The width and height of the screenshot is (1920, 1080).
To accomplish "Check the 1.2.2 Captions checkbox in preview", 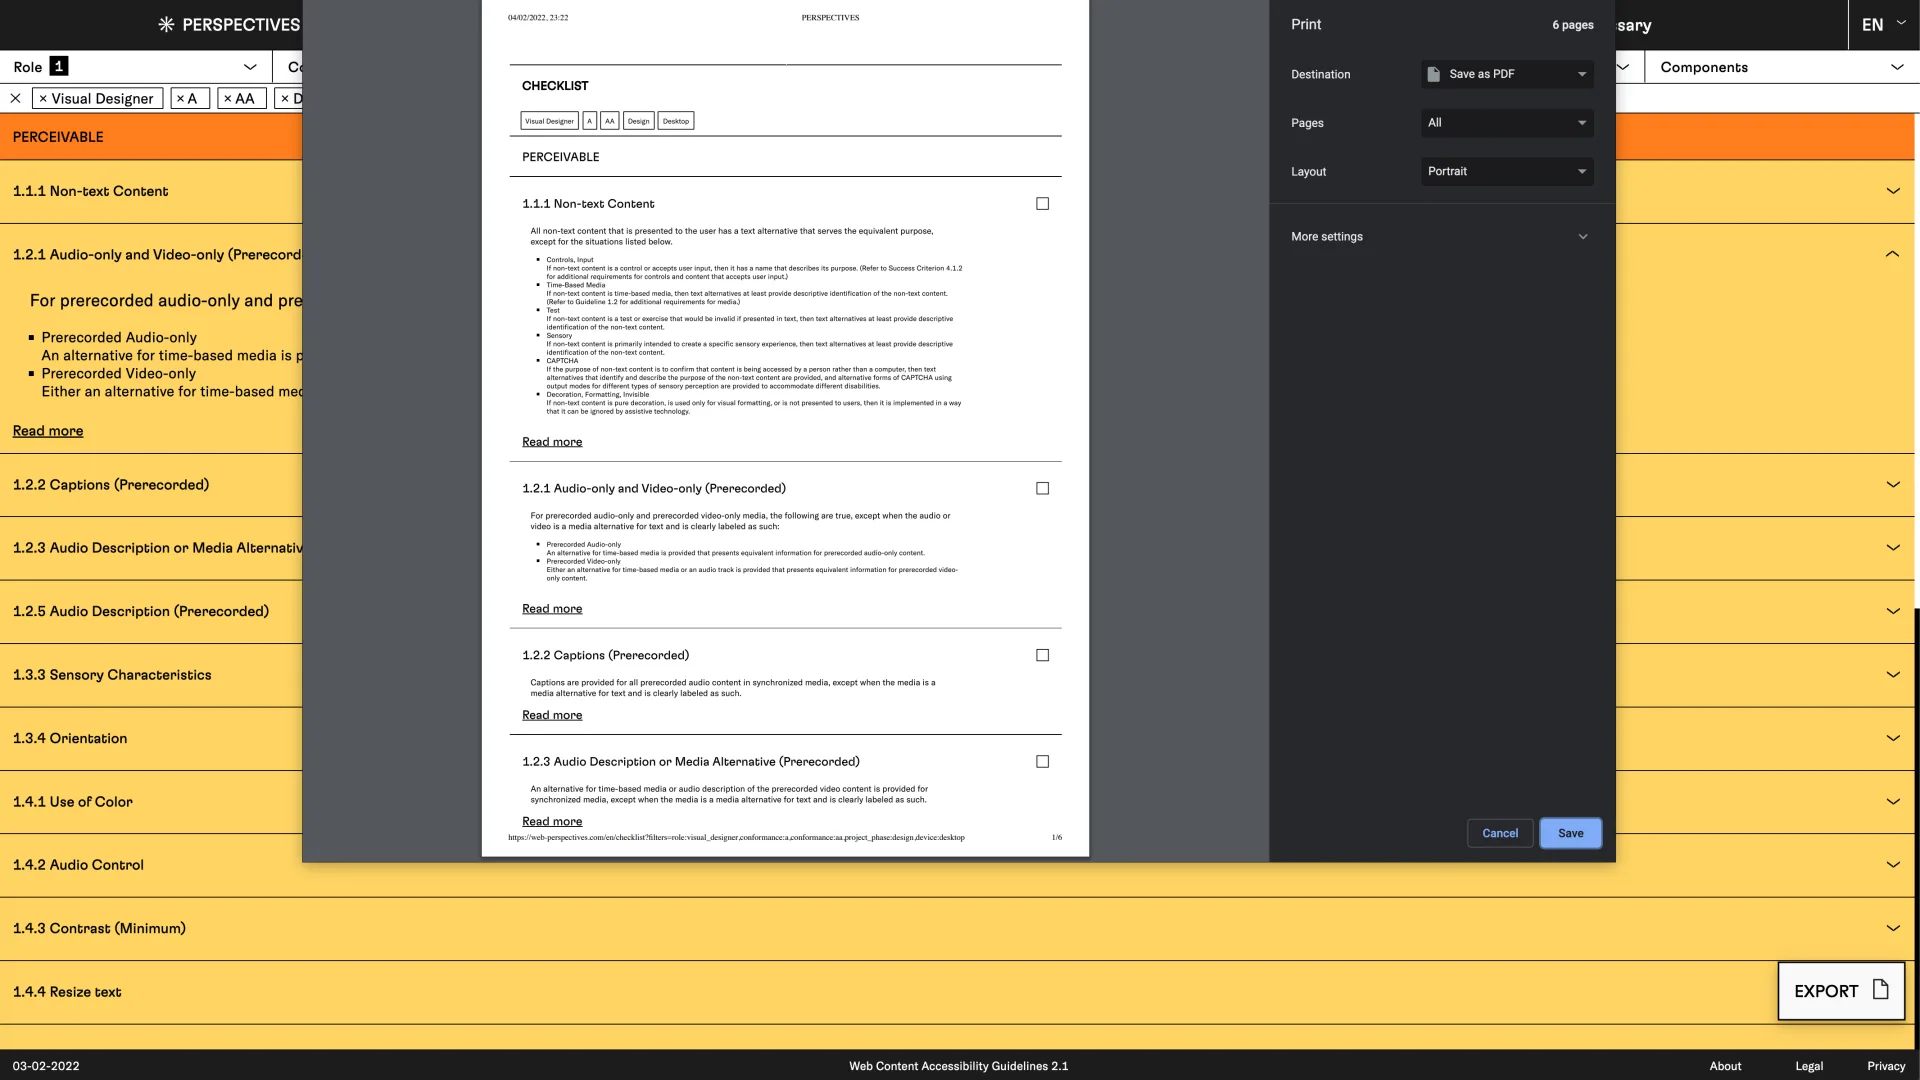I will [1042, 656].
